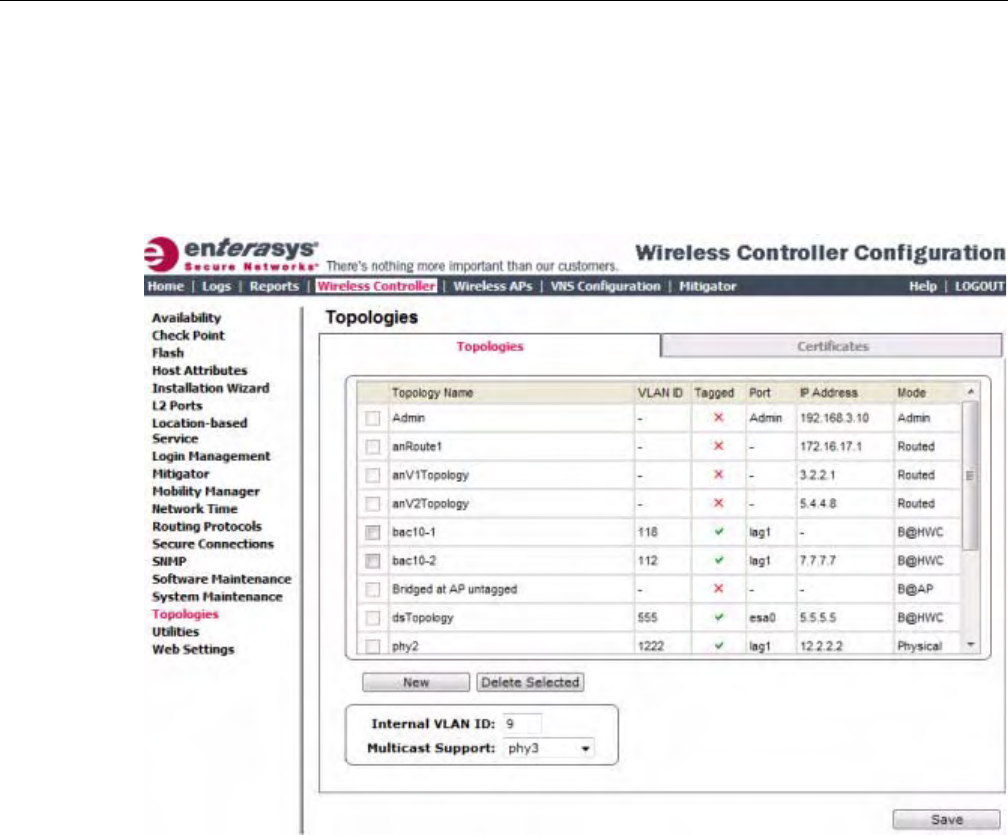Click the Help link

922,286
